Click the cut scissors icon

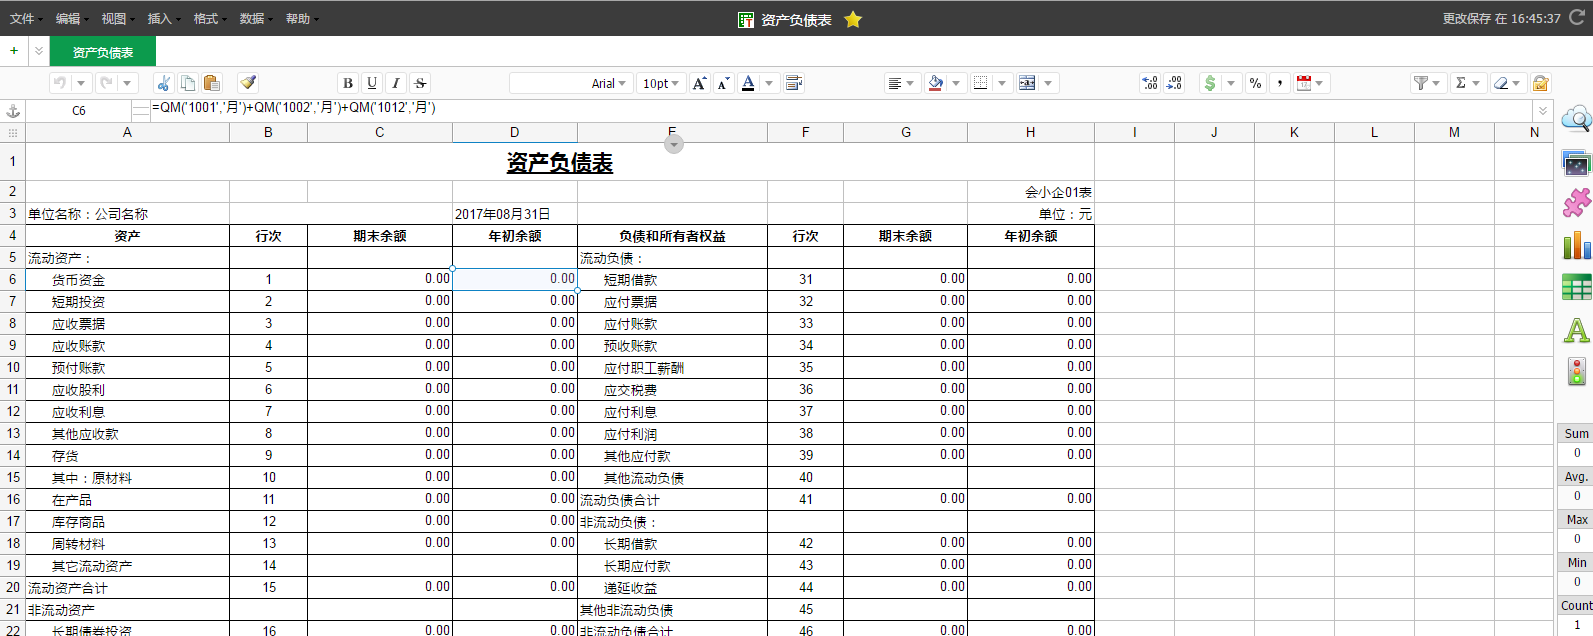pyautogui.click(x=164, y=83)
